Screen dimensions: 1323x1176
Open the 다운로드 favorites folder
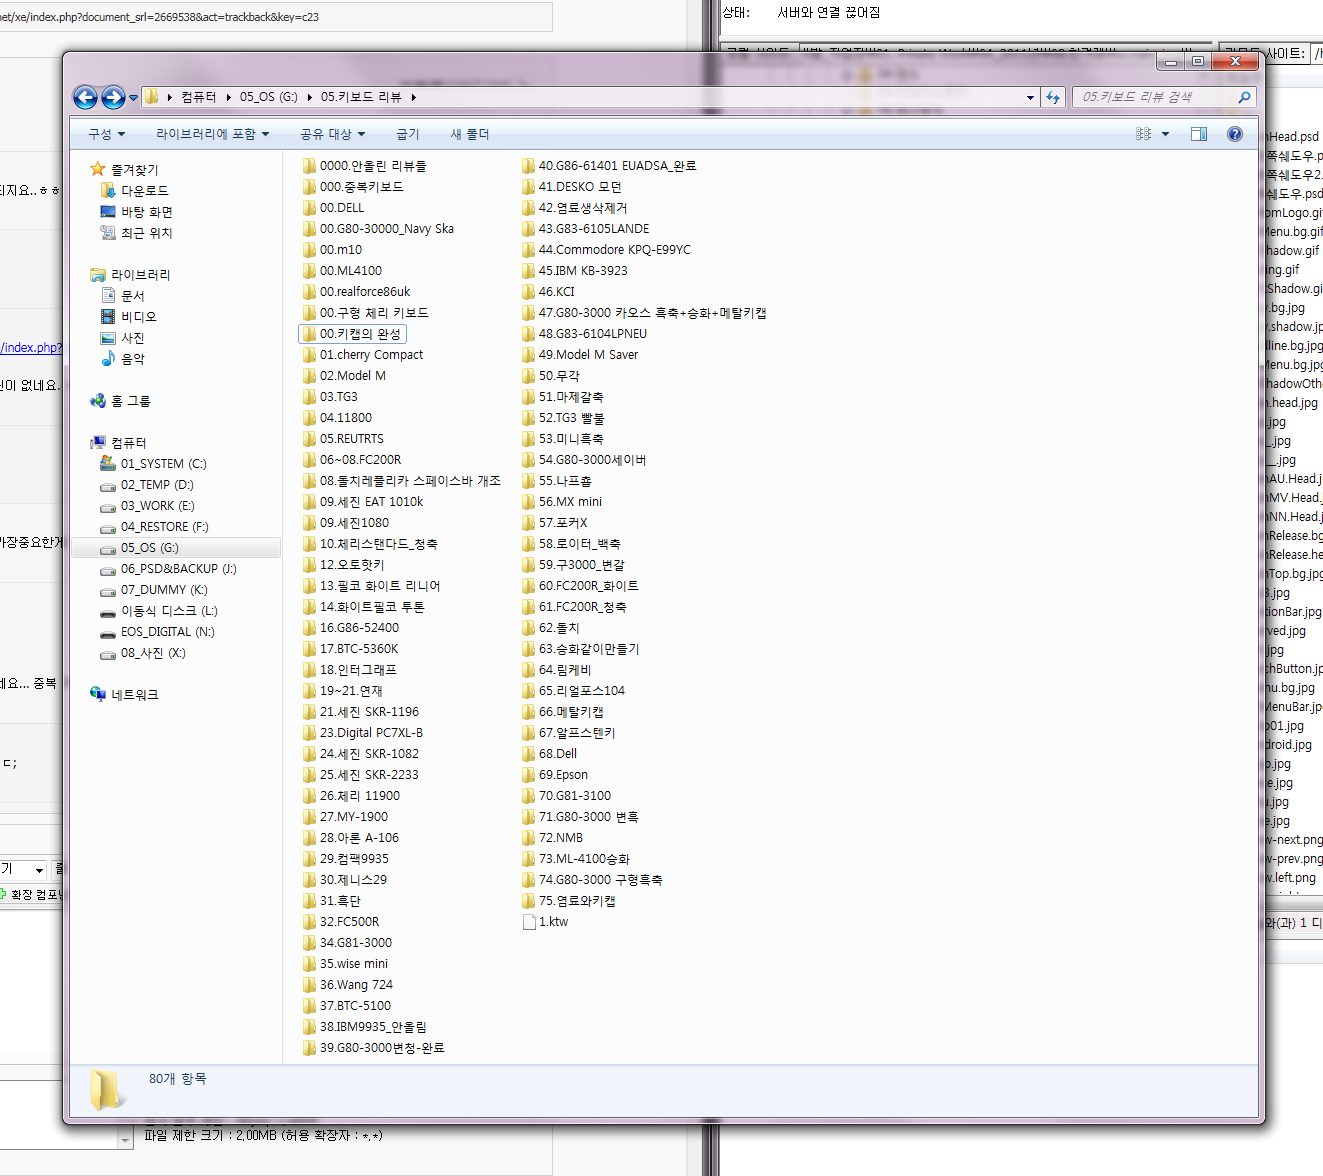135,191
